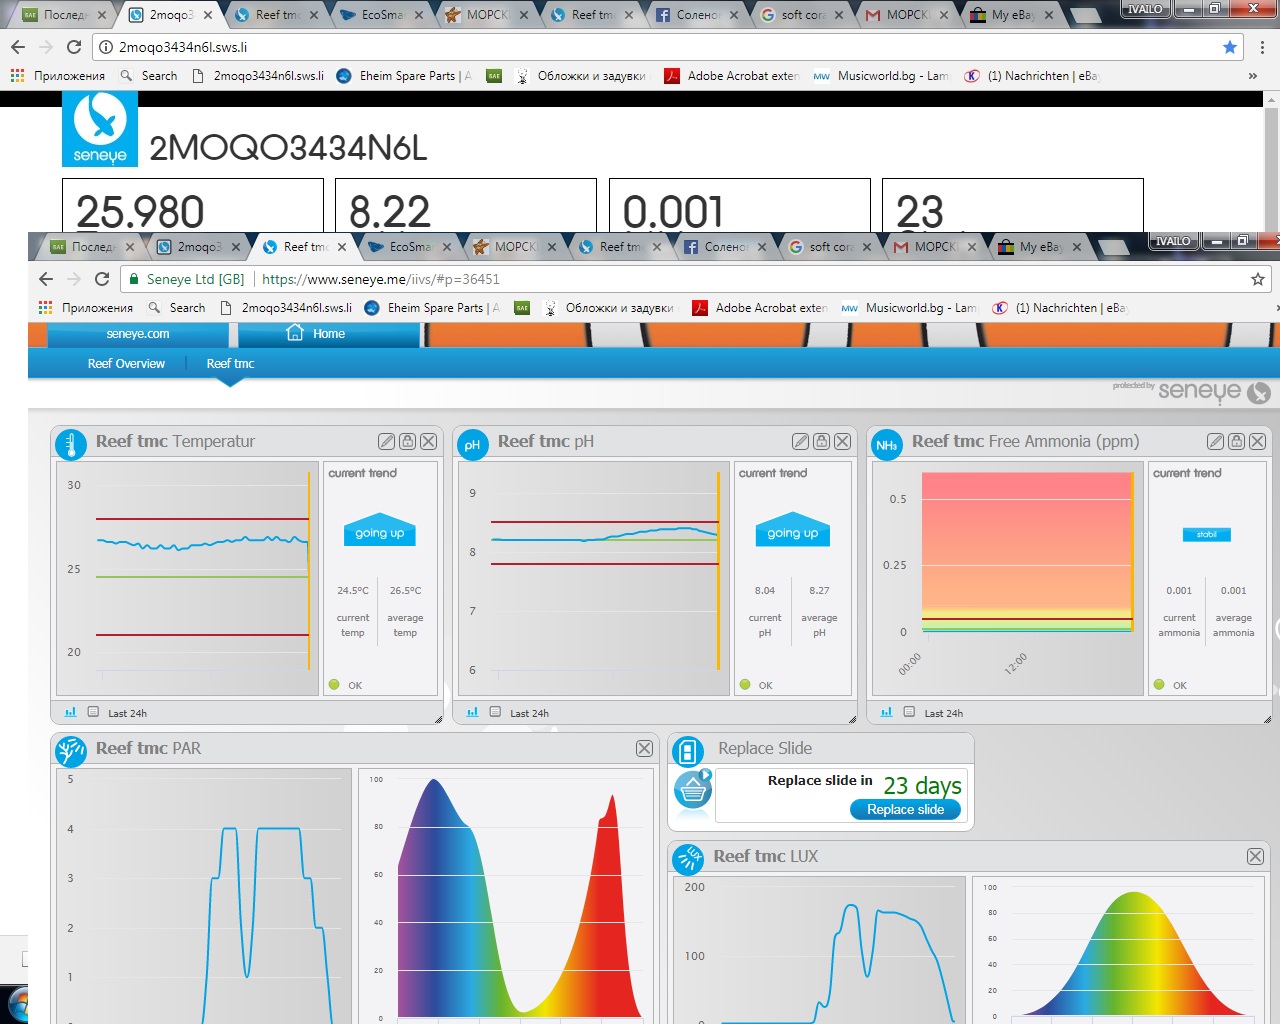
Task: Open Musicworld.bg bookmark in front window
Action: coord(909,308)
